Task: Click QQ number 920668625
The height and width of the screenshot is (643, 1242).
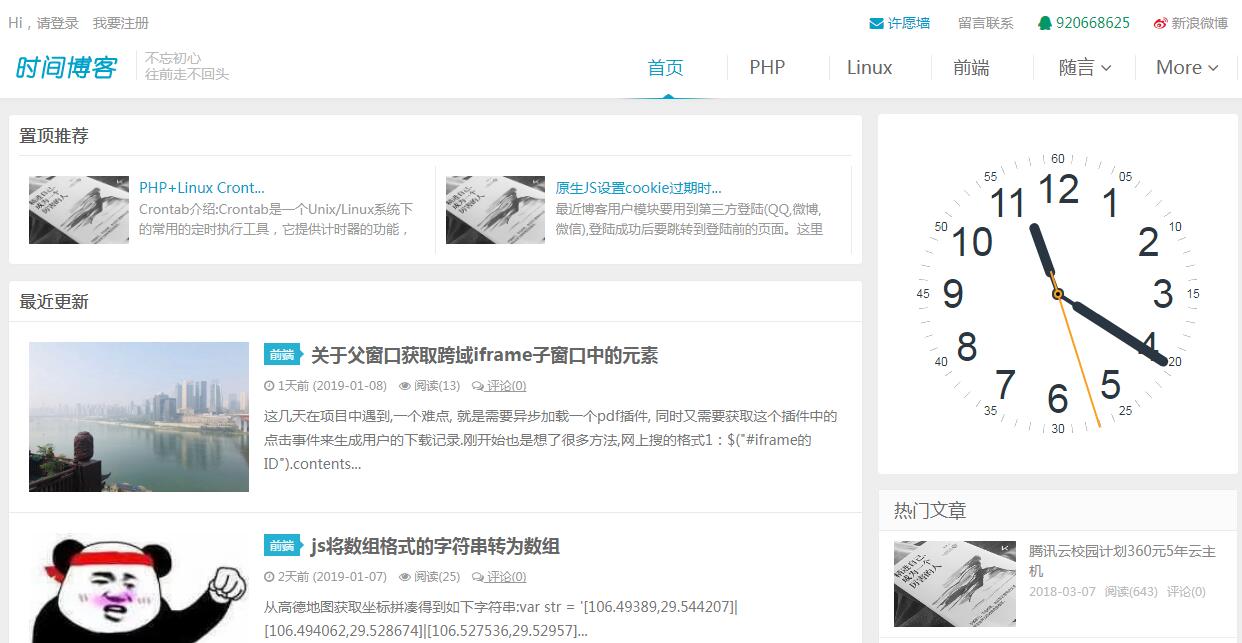Action: click(x=1093, y=23)
